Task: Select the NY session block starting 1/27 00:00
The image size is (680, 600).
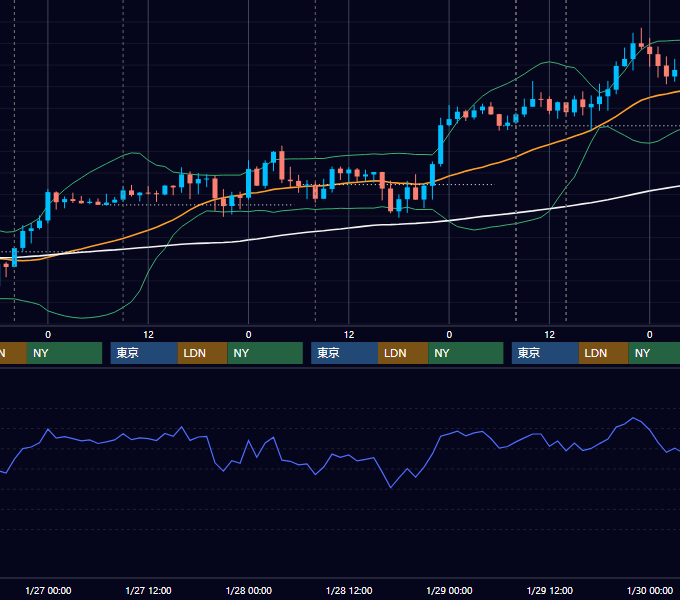Action: pos(65,353)
